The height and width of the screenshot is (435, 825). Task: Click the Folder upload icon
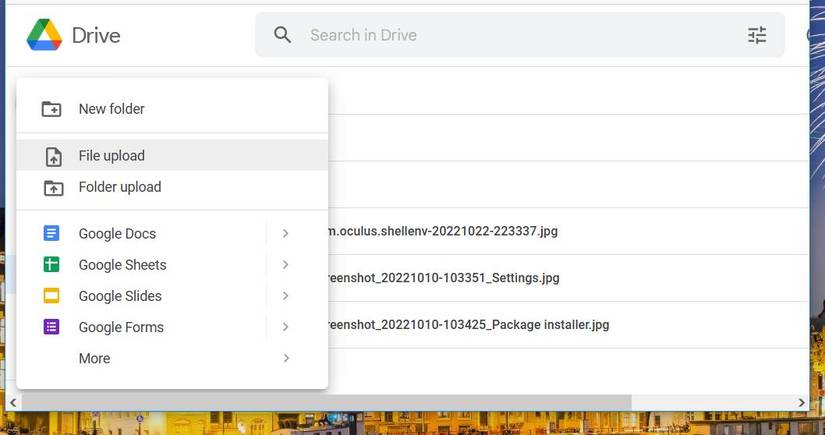click(x=53, y=188)
